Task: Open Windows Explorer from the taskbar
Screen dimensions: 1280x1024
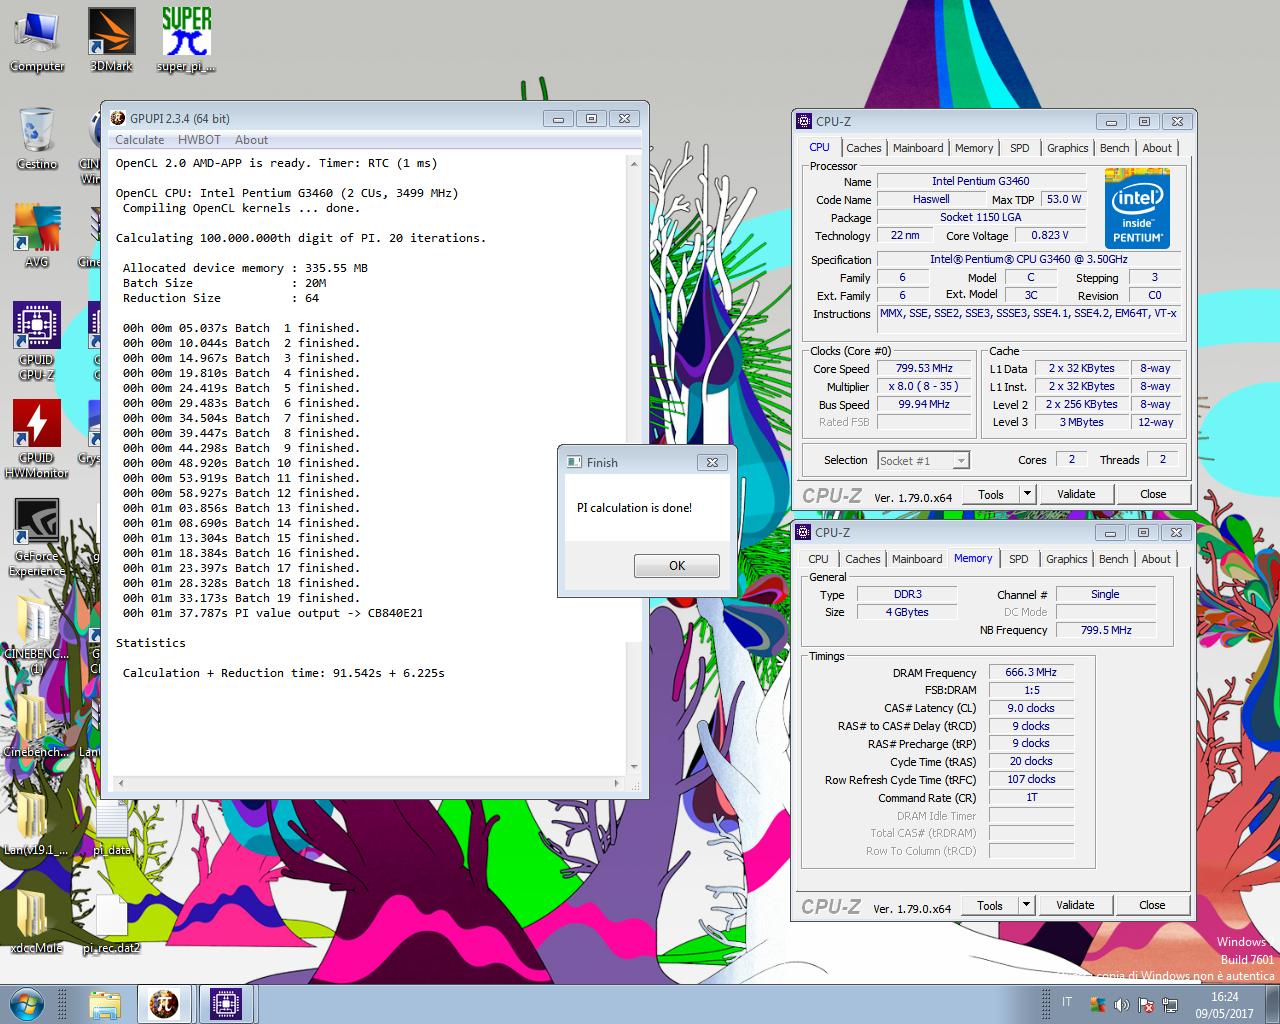Action: [104, 1004]
